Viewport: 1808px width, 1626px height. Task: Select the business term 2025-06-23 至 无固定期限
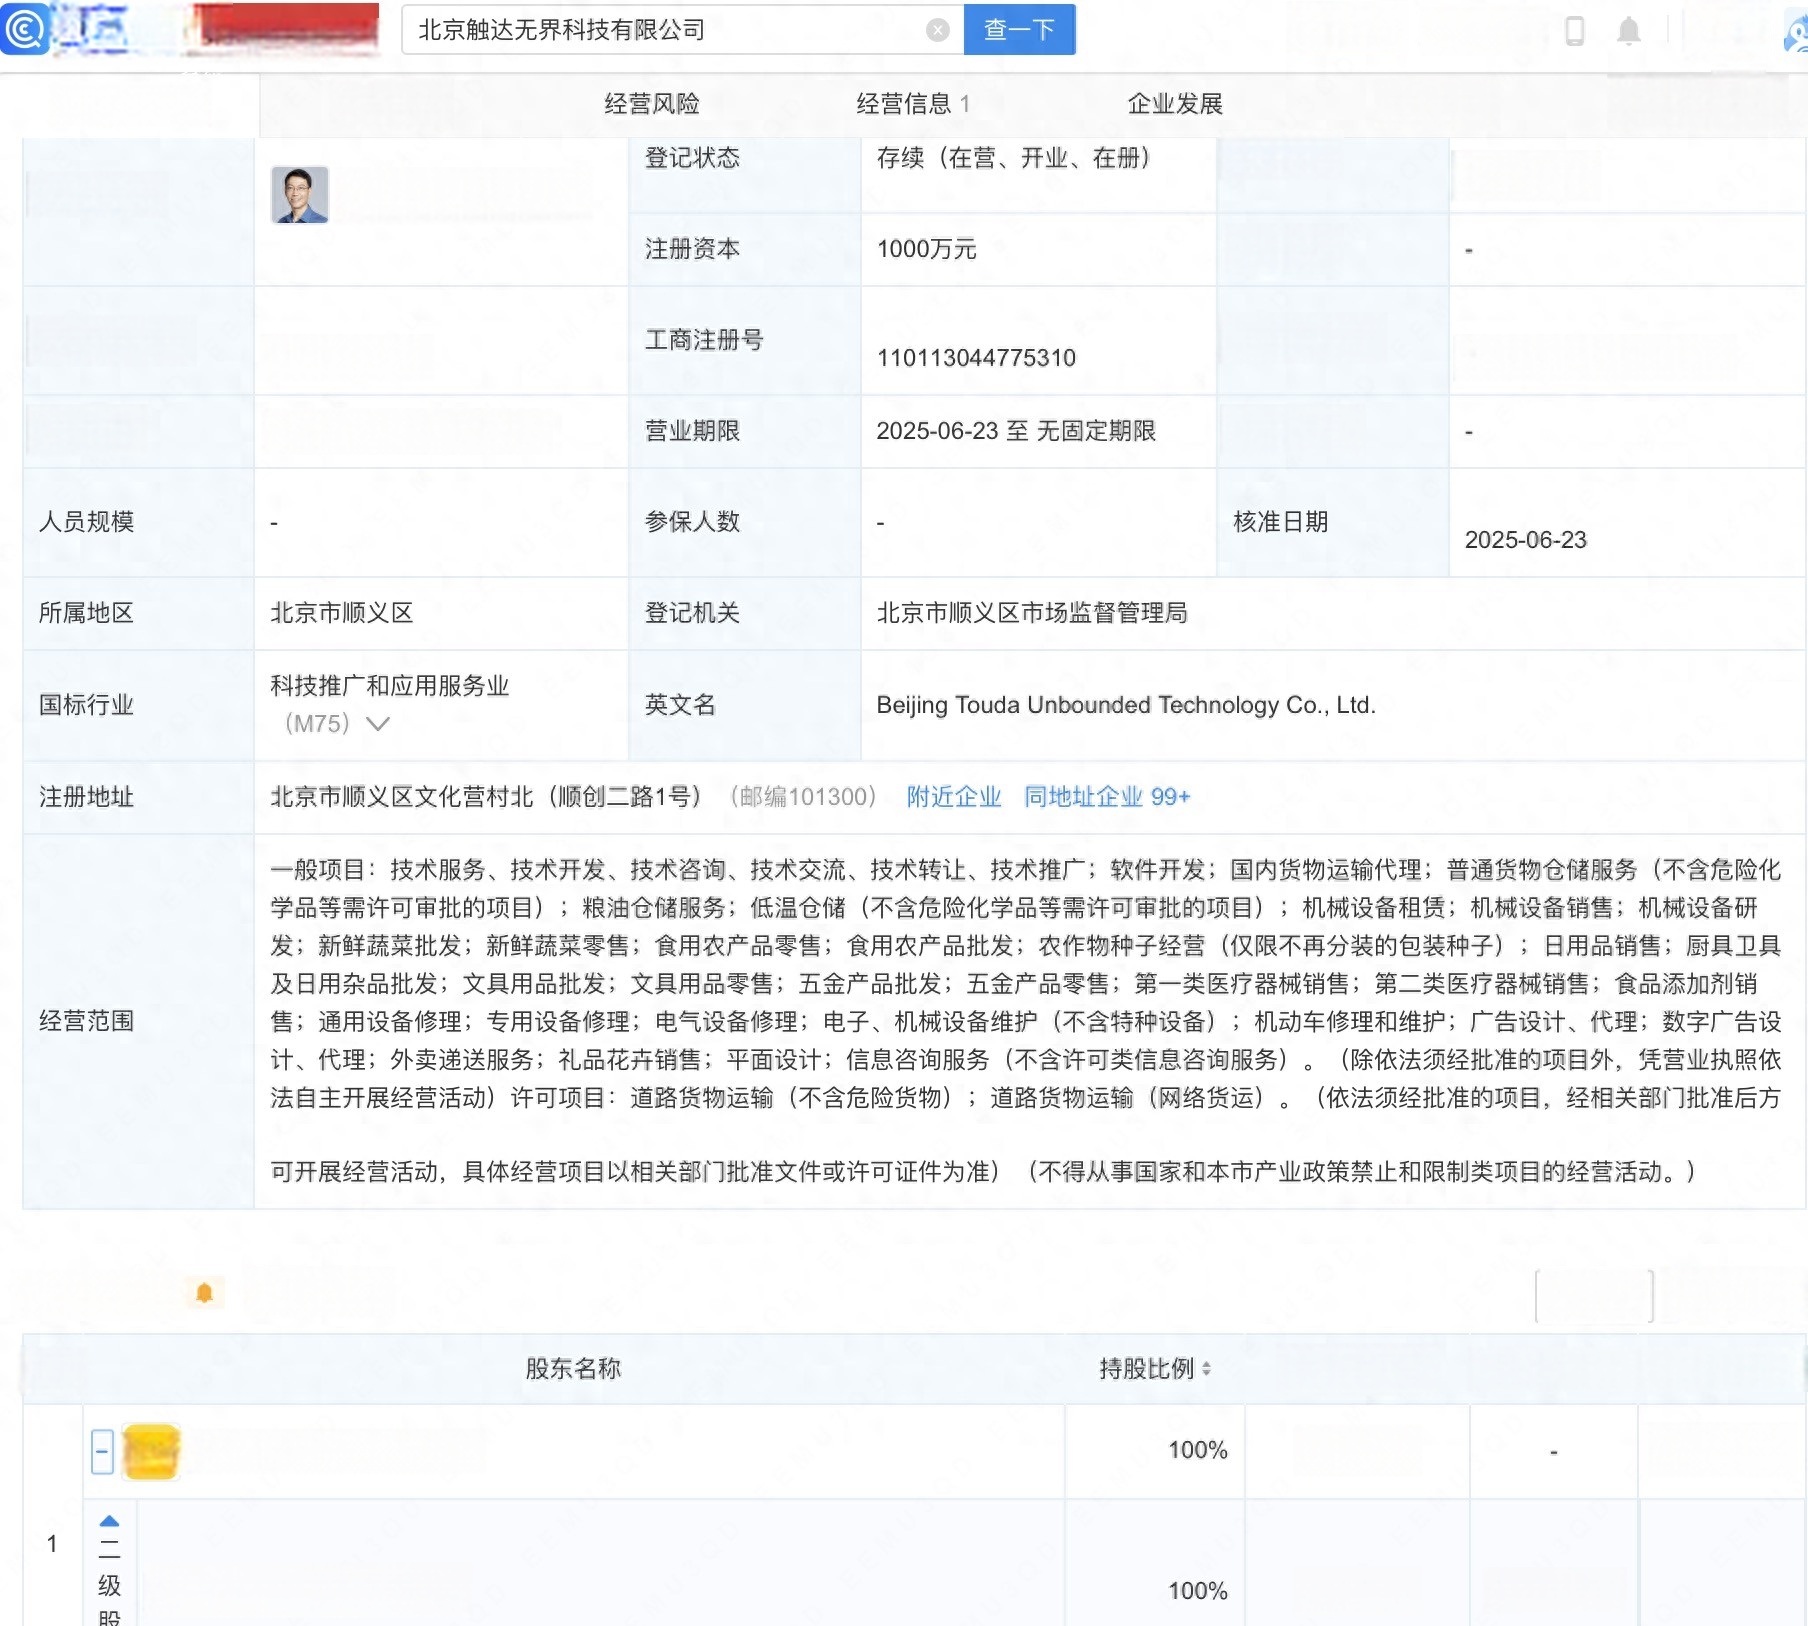(x=1016, y=431)
